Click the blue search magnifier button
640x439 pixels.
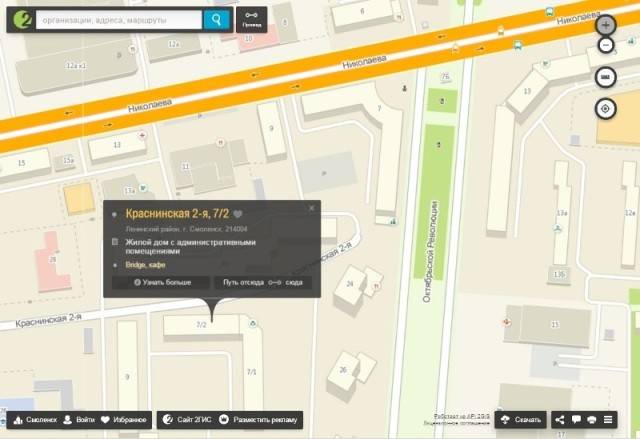coord(215,19)
